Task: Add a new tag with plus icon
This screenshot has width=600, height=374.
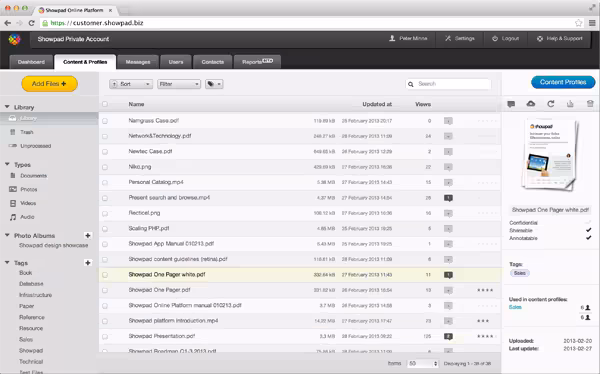Action: click(x=88, y=263)
